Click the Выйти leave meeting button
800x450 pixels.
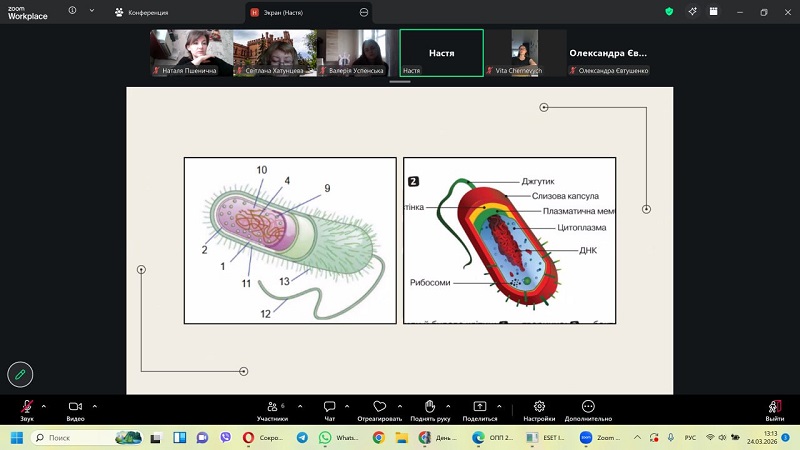point(774,408)
